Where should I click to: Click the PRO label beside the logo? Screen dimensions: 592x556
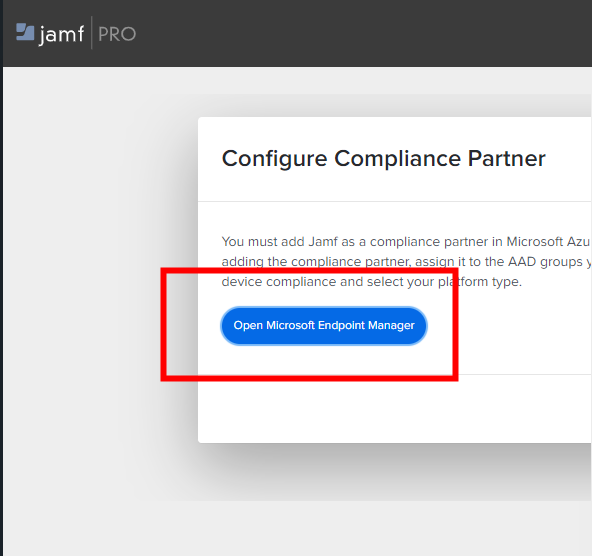[117, 34]
